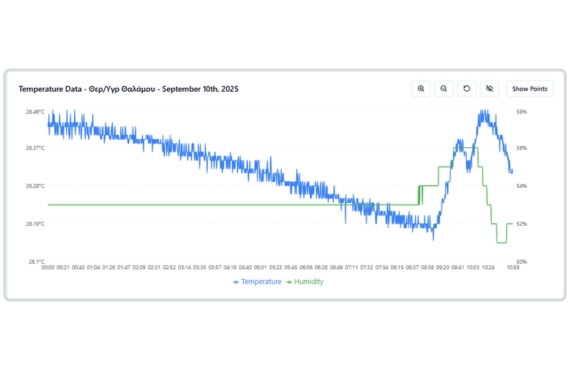570x370 pixels.
Task: Reset the chart zoom with the circular arrow
Action: (x=466, y=89)
